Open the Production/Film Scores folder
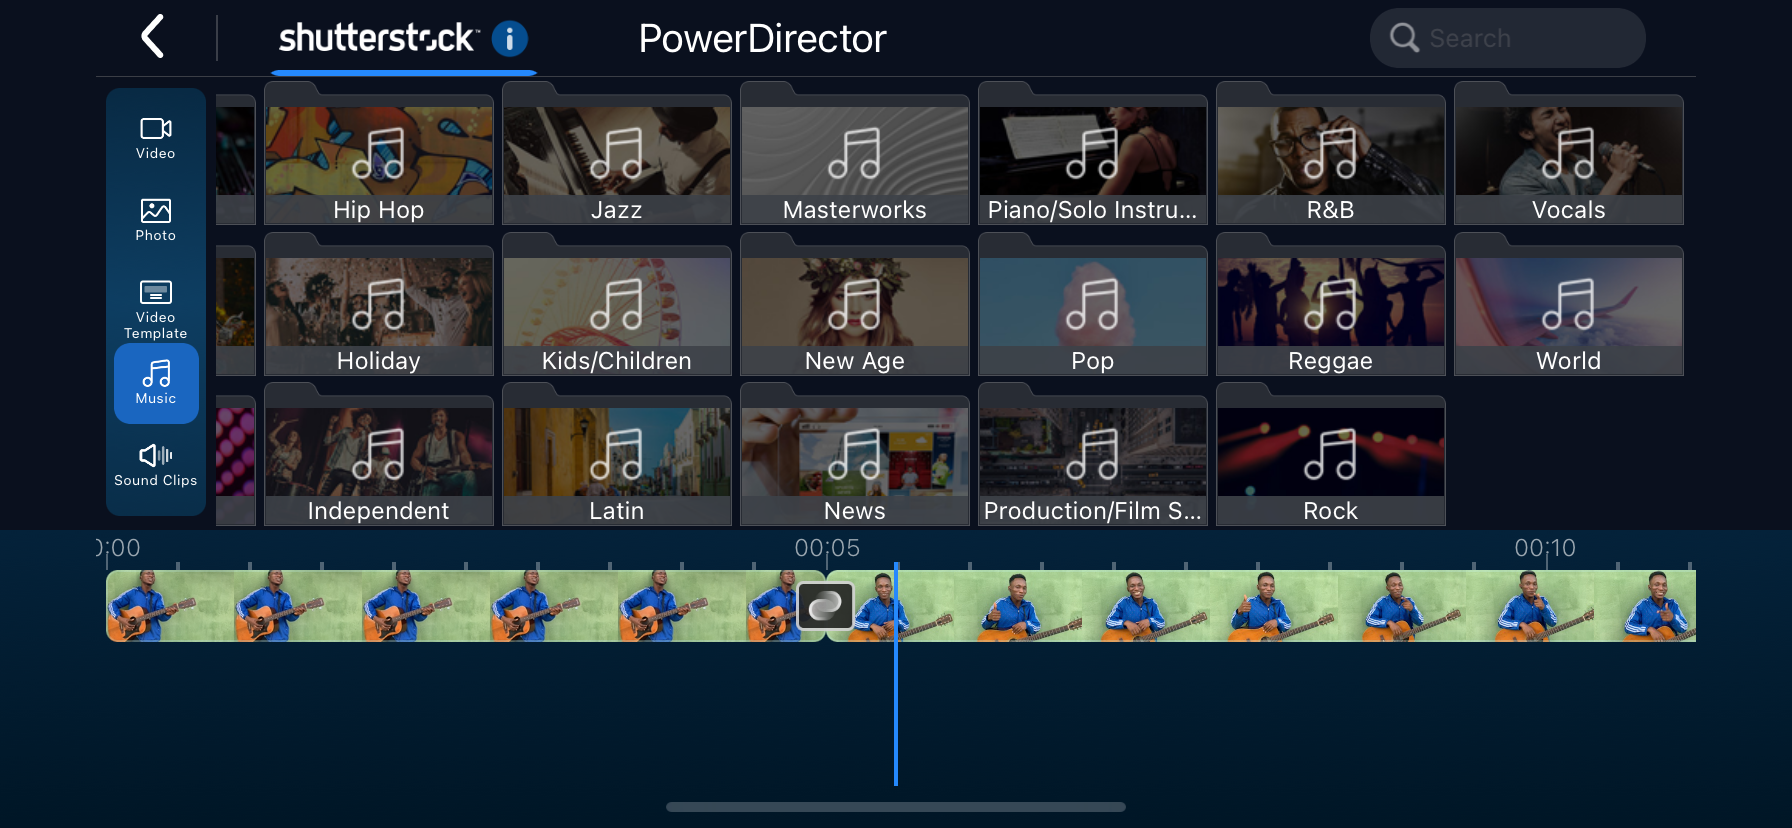Image resolution: width=1792 pixels, height=828 pixels. [1093, 454]
